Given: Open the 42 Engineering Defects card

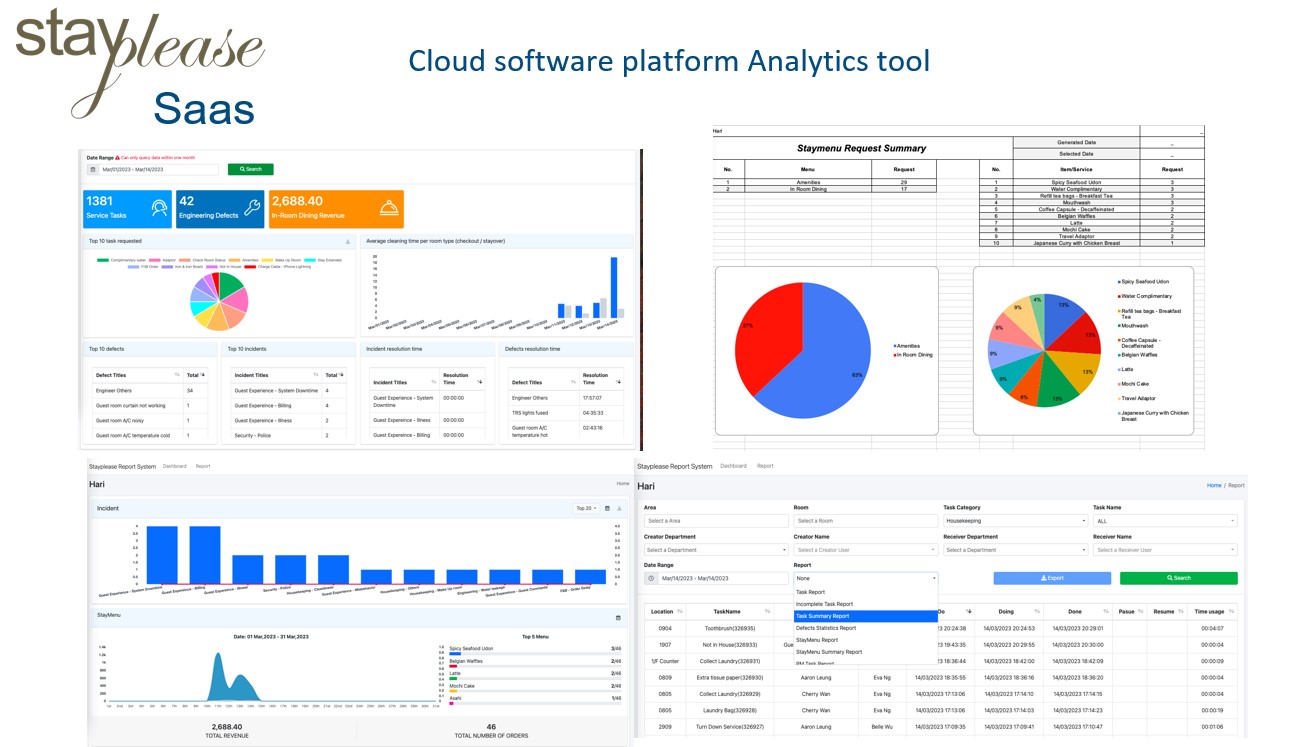Looking at the screenshot, I should [x=220, y=209].
